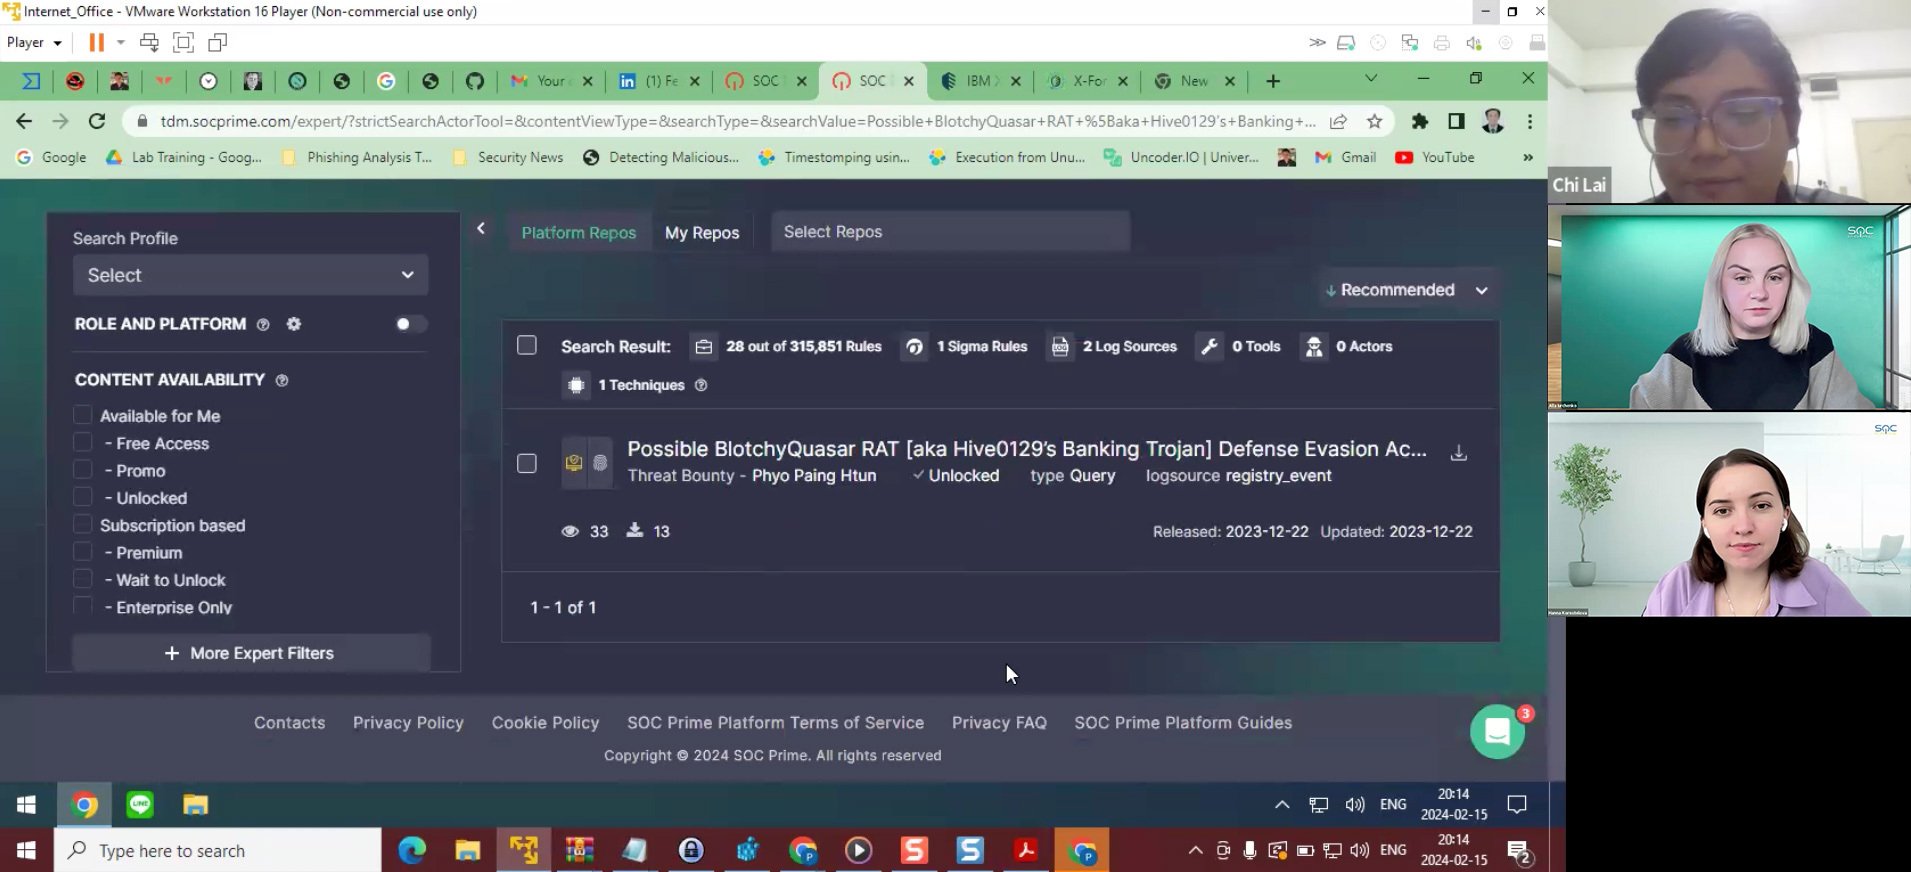The height and width of the screenshot is (872, 1911).
Task: Click the help icon next to 1 Techniques
Action: coord(701,385)
